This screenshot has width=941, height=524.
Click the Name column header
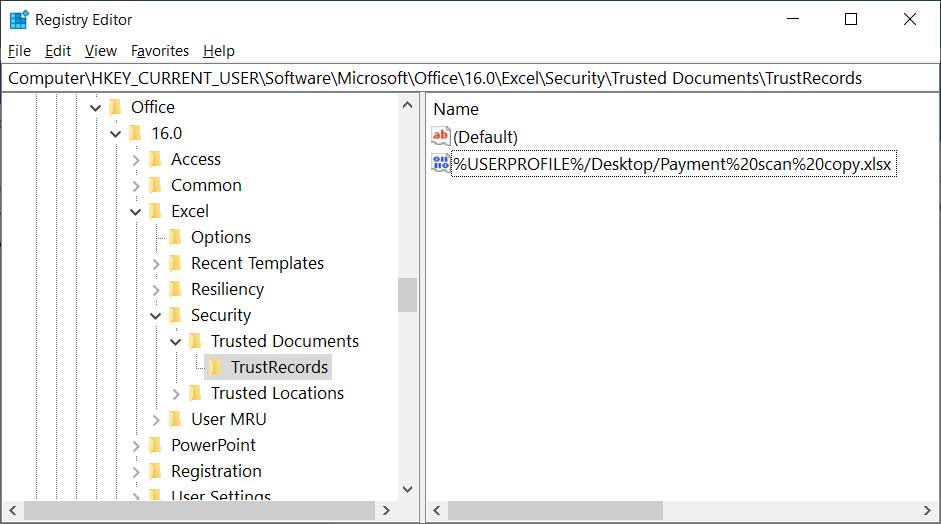coord(456,109)
